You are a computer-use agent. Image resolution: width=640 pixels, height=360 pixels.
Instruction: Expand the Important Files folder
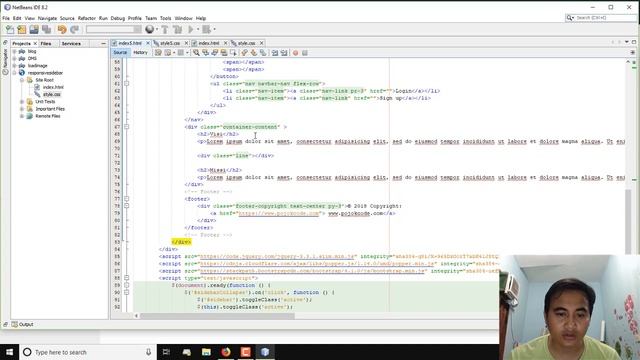(x=22, y=109)
